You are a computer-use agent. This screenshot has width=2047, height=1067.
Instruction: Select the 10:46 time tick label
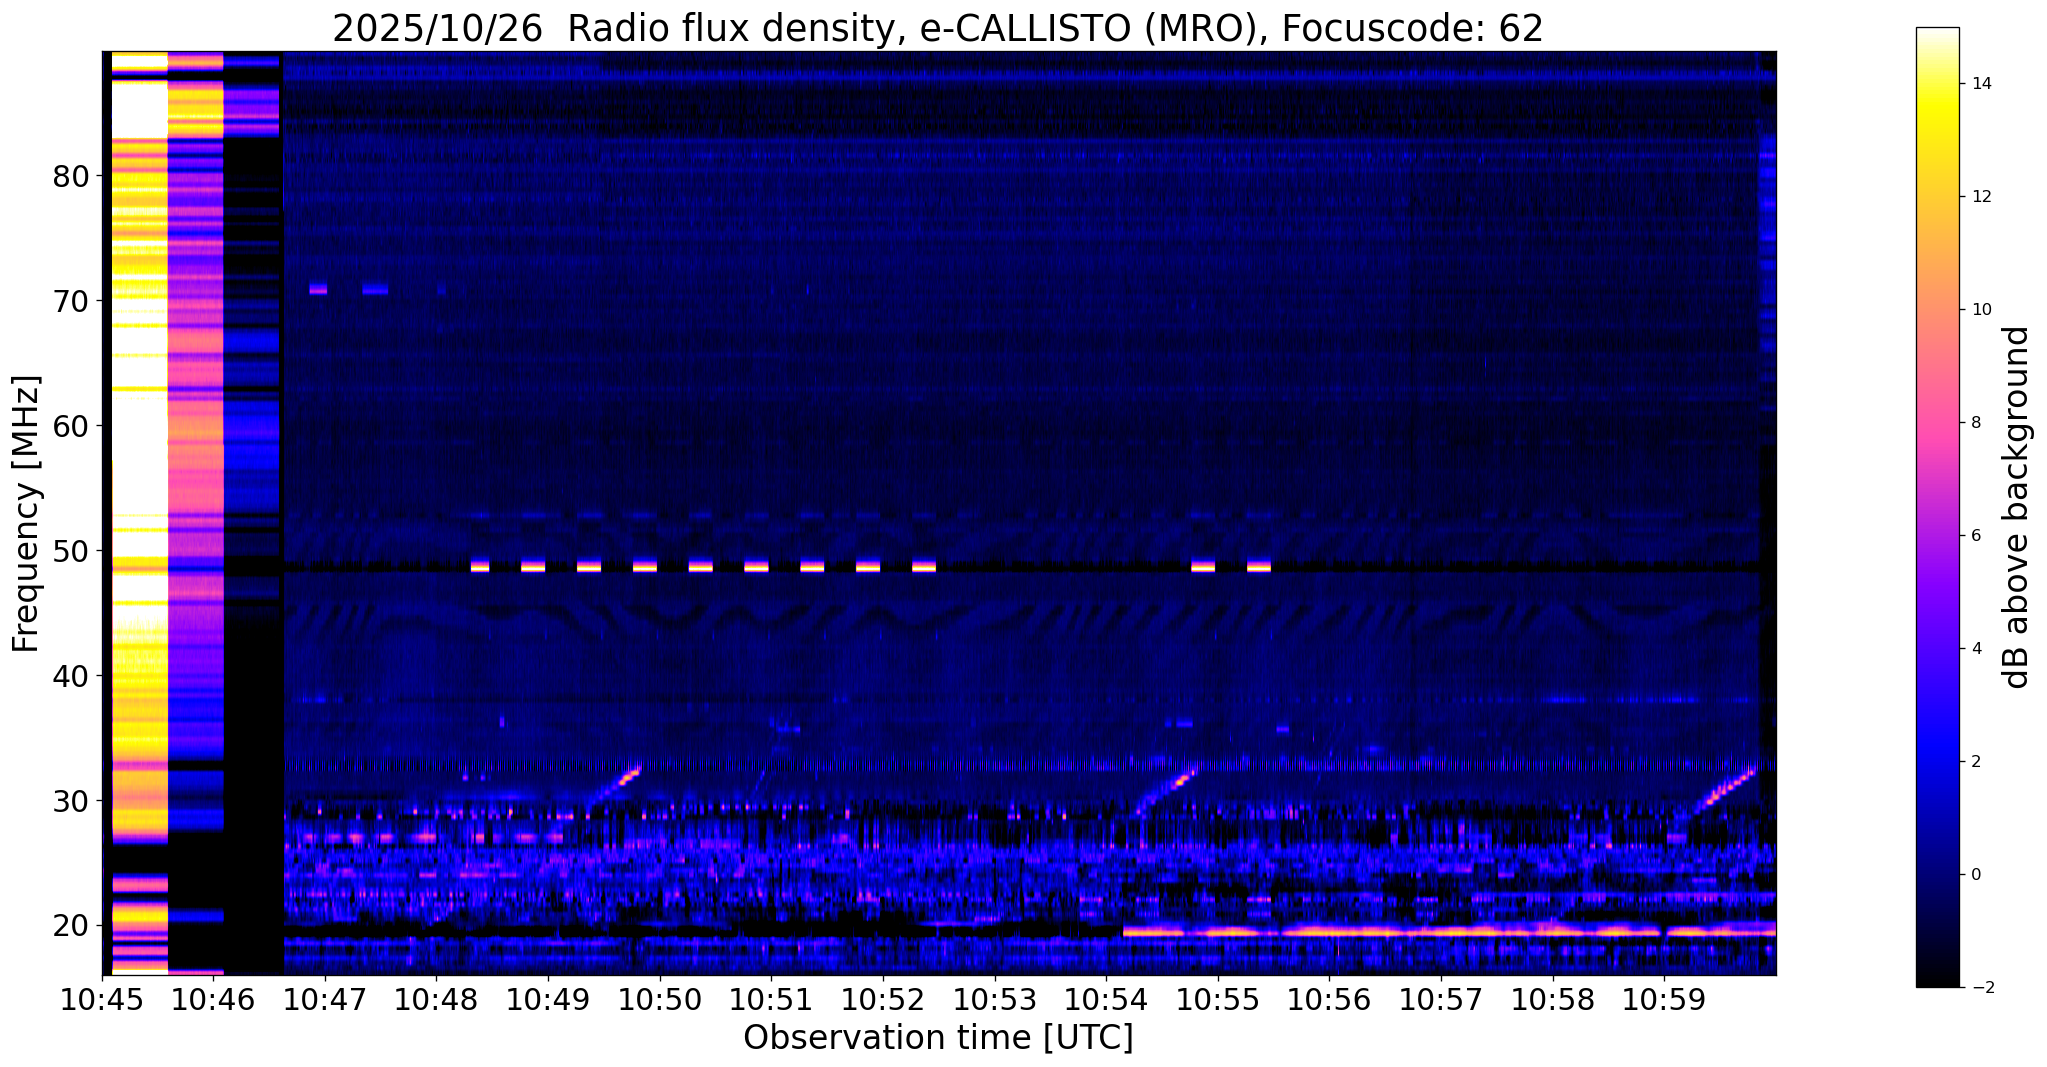click(x=214, y=1000)
